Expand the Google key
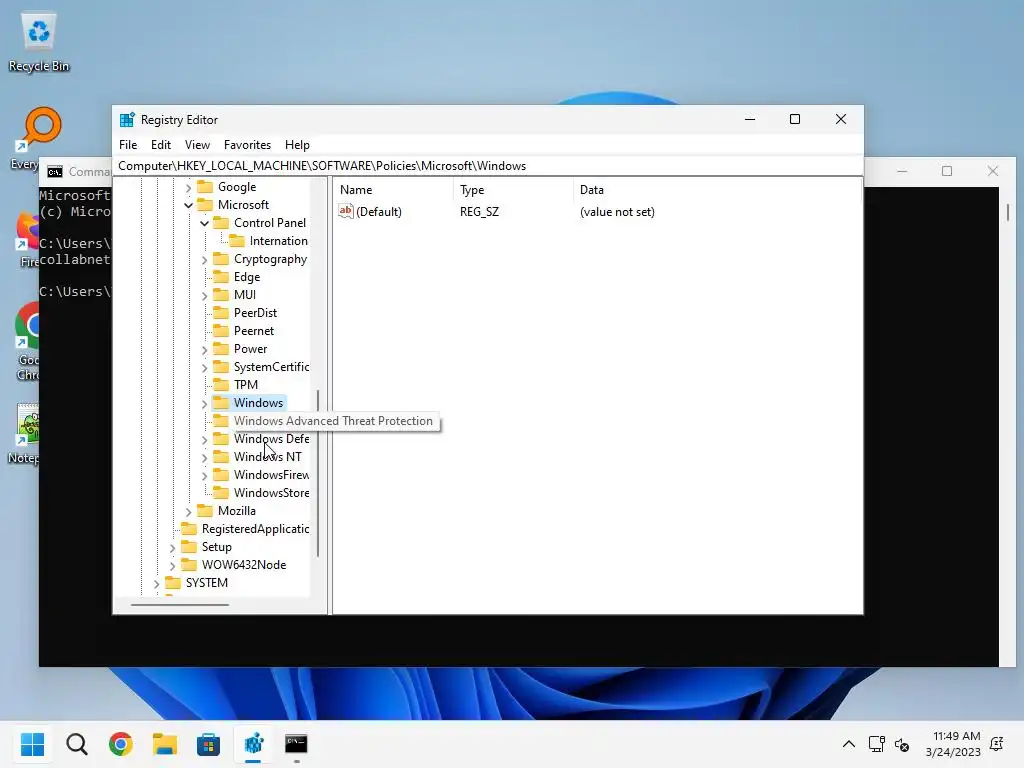Screen dimensions: 1024x768 [189, 187]
